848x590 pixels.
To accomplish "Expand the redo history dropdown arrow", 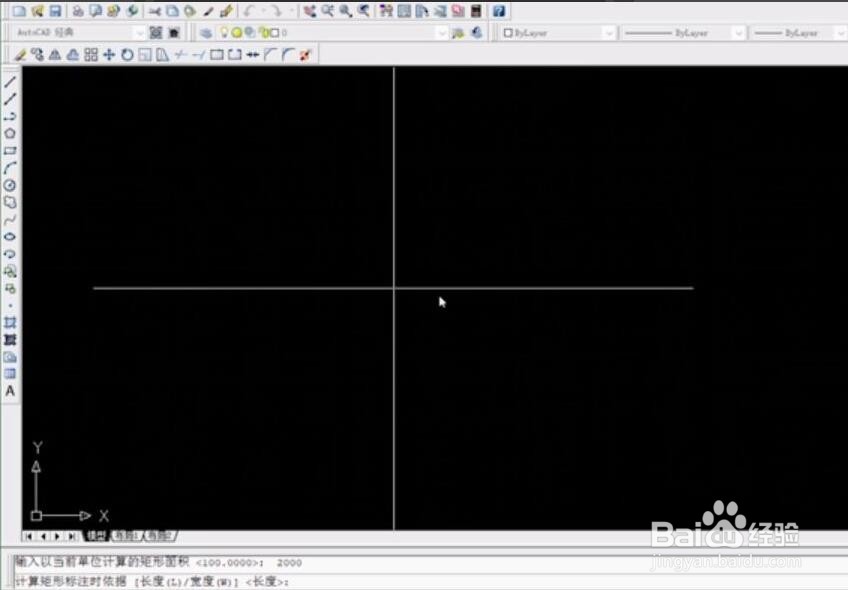I will pyautogui.click(x=290, y=11).
